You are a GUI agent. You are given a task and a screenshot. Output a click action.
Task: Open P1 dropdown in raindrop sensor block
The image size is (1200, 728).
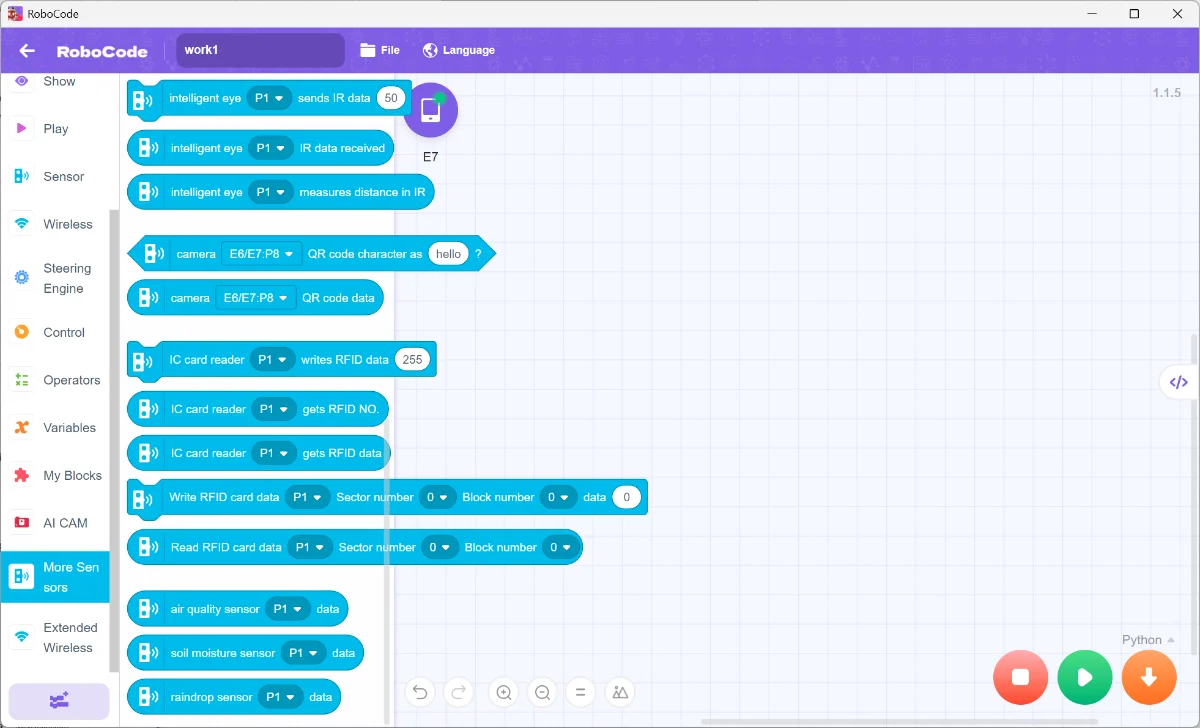(x=281, y=697)
